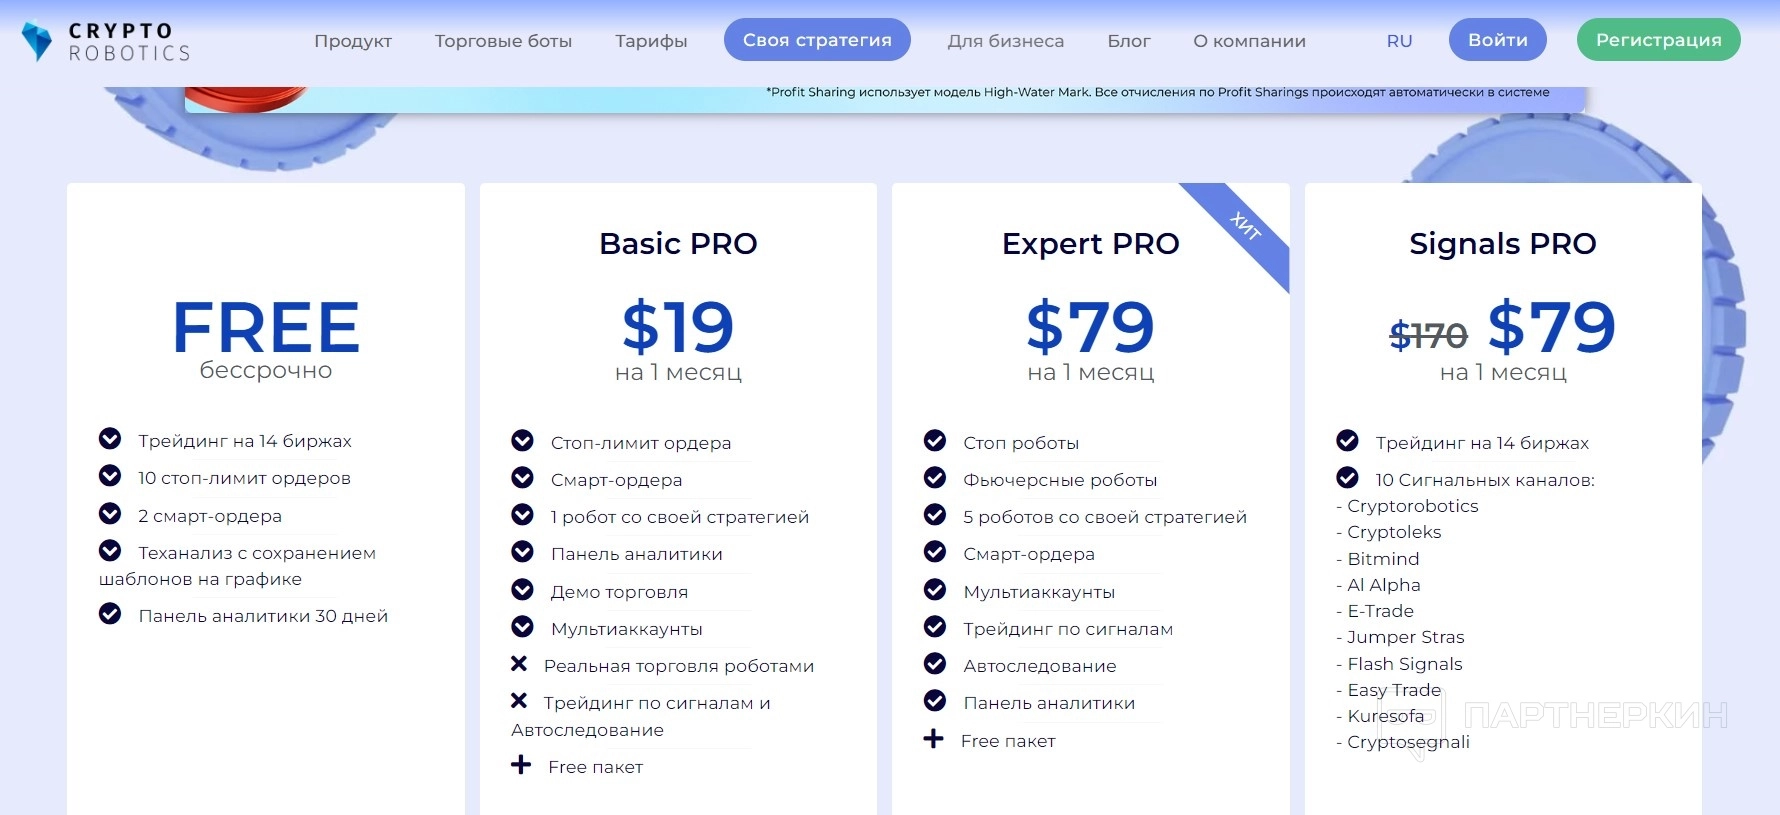Click X mark beside Трейдинг по сигналам

(x=519, y=701)
